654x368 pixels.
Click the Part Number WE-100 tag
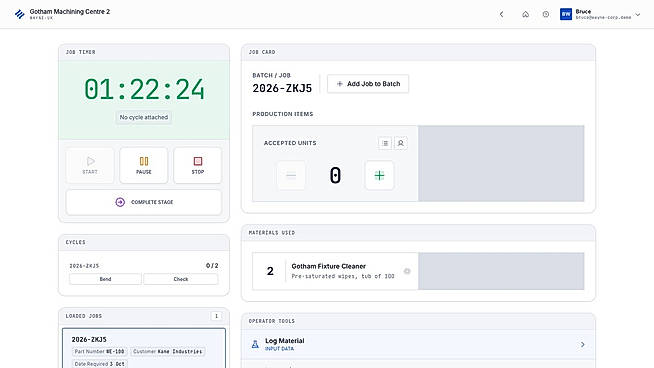tap(99, 351)
